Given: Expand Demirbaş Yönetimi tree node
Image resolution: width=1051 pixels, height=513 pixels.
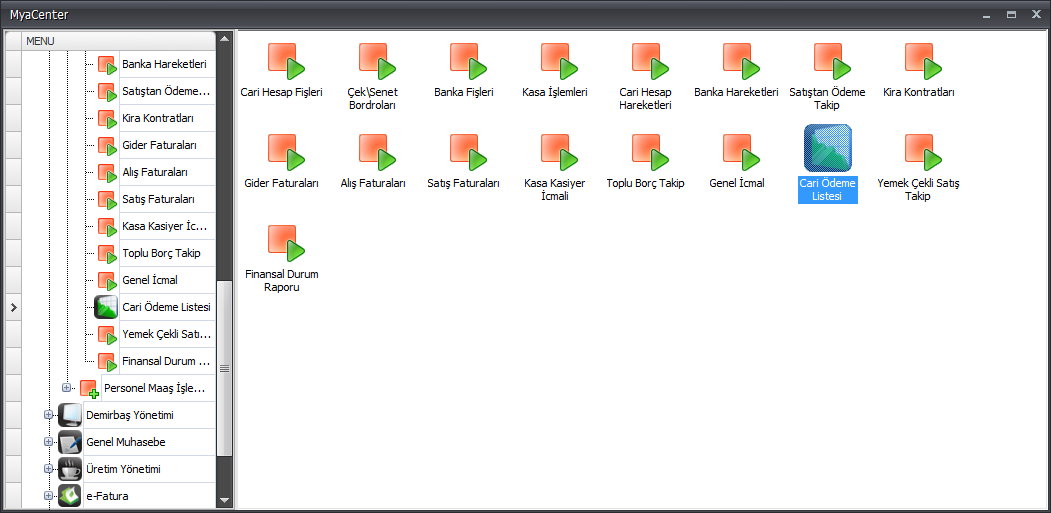Looking at the screenshot, I should [48, 414].
